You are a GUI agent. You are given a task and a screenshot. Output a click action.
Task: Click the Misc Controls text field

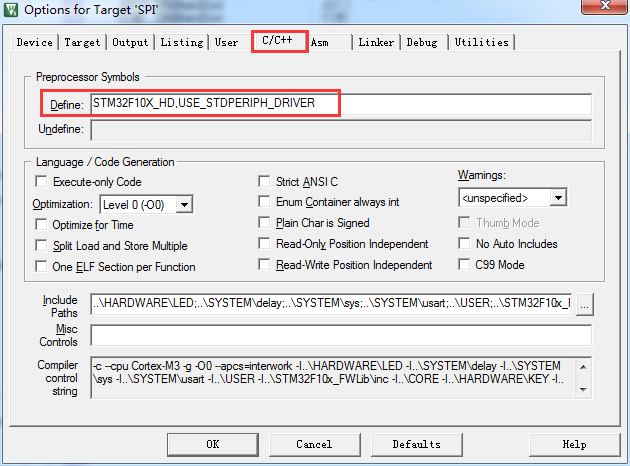340,335
